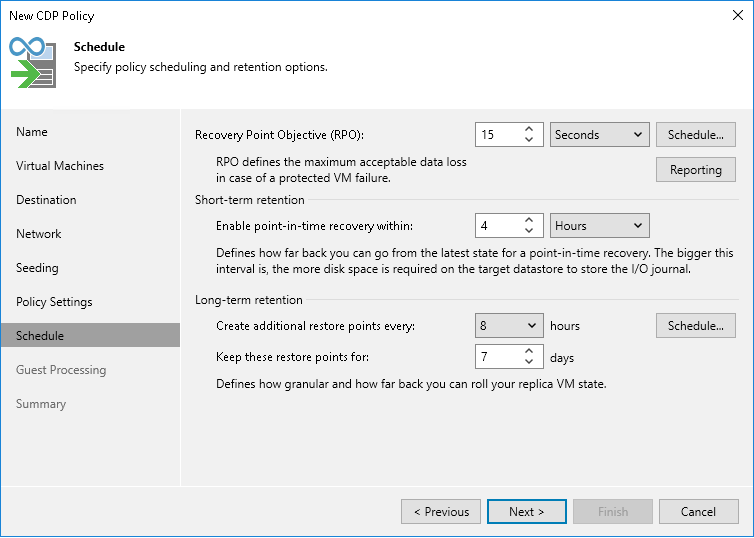This screenshot has height=538, width=754.
Task: Click the Cancel button
Action: [698, 512]
